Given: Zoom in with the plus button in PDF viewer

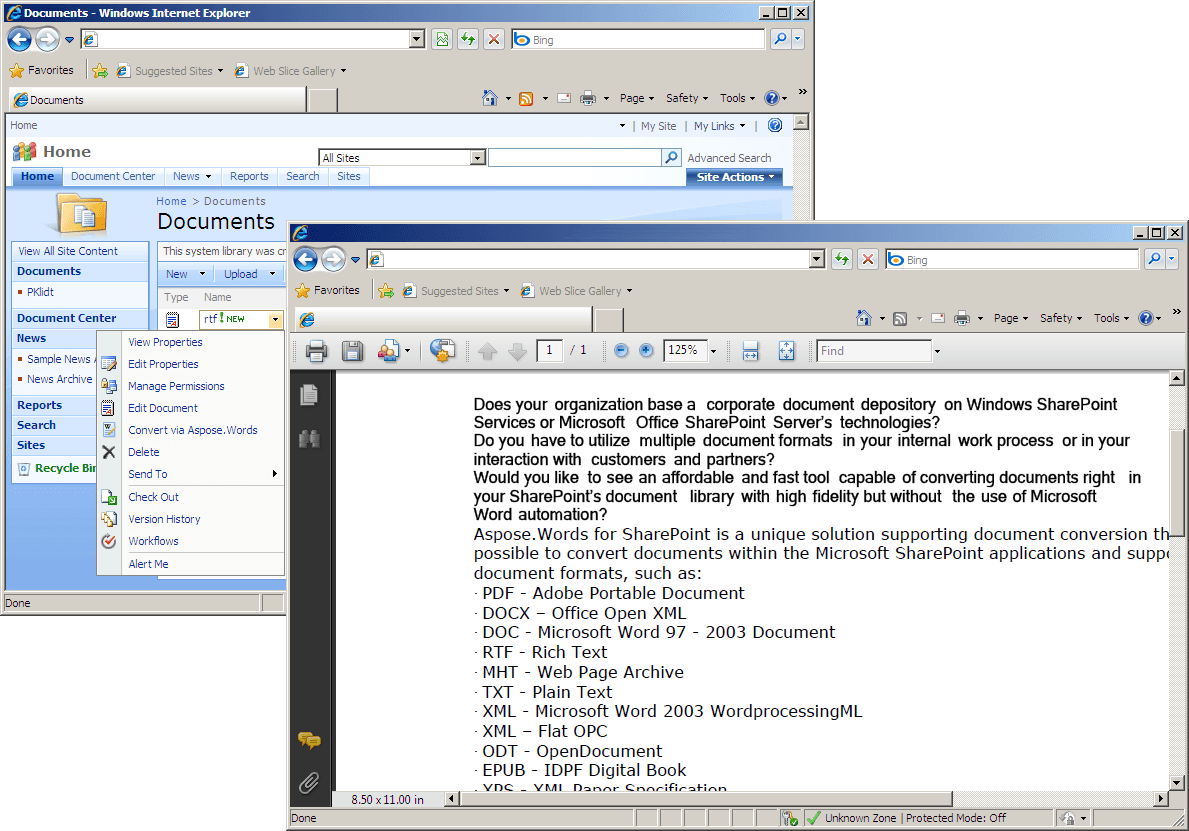Looking at the screenshot, I should (x=646, y=350).
